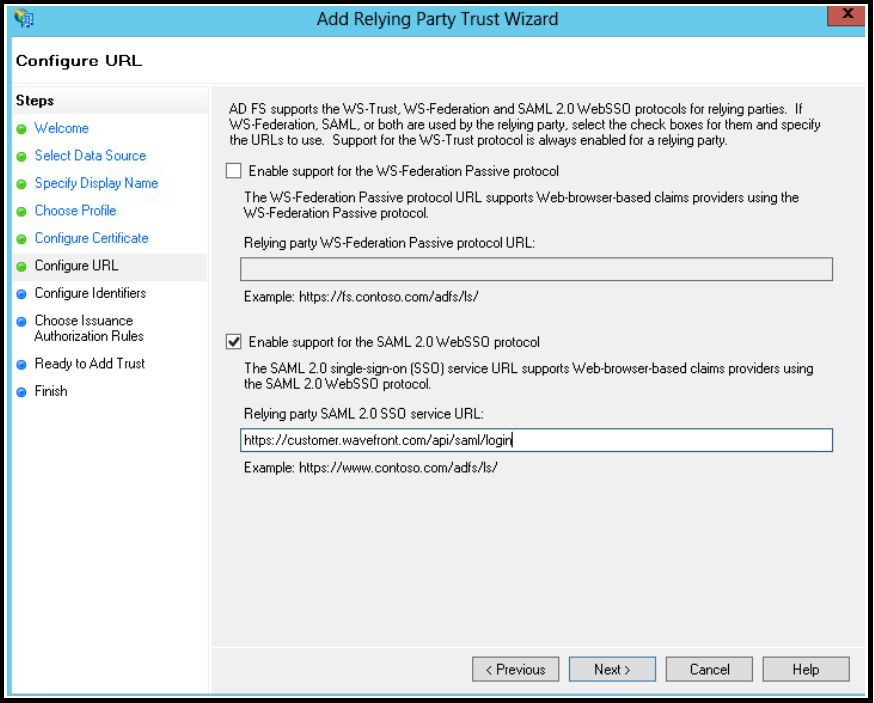Click the WS-Federation Passive protocol URL field
This screenshot has width=874, height=703.
[536, 269]
